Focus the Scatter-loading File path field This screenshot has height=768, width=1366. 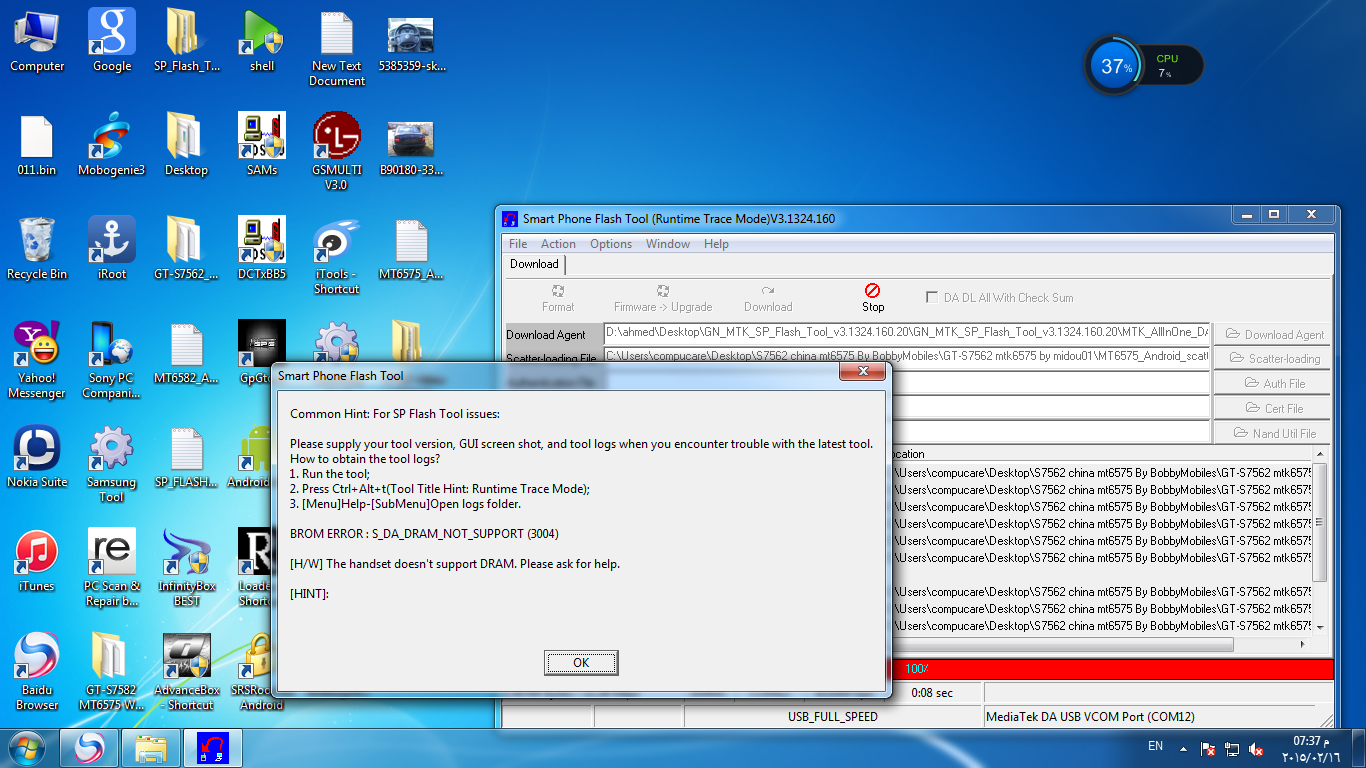pyautogui.click(x=906, y=356)
